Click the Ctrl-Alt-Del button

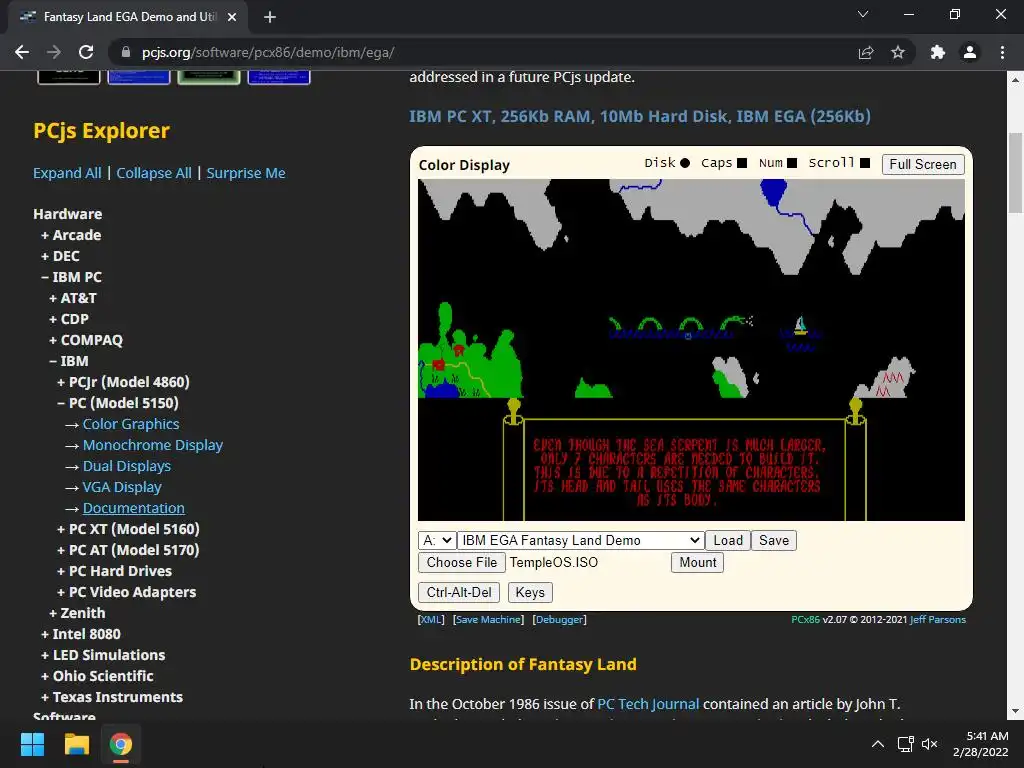pos(459,592)
